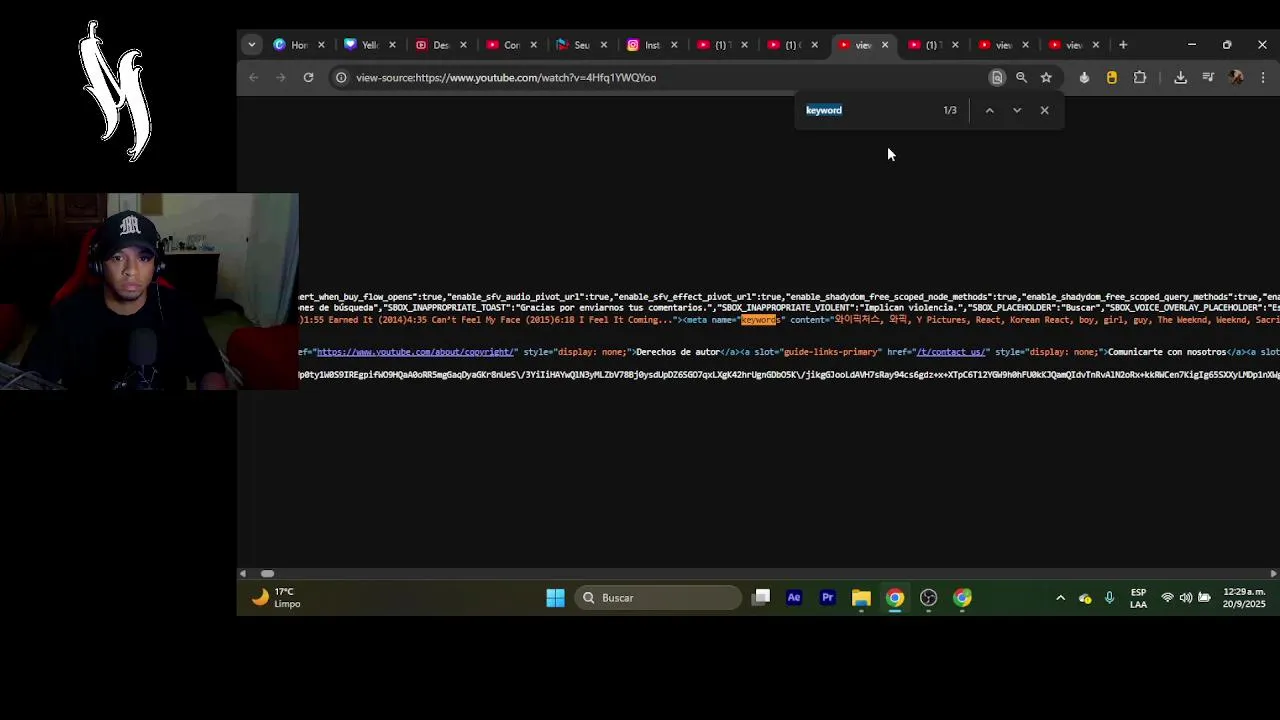1280x720 pixels.
Task: Open a new browser tab
Action: pyautogui.click(x=1123, y=45)
